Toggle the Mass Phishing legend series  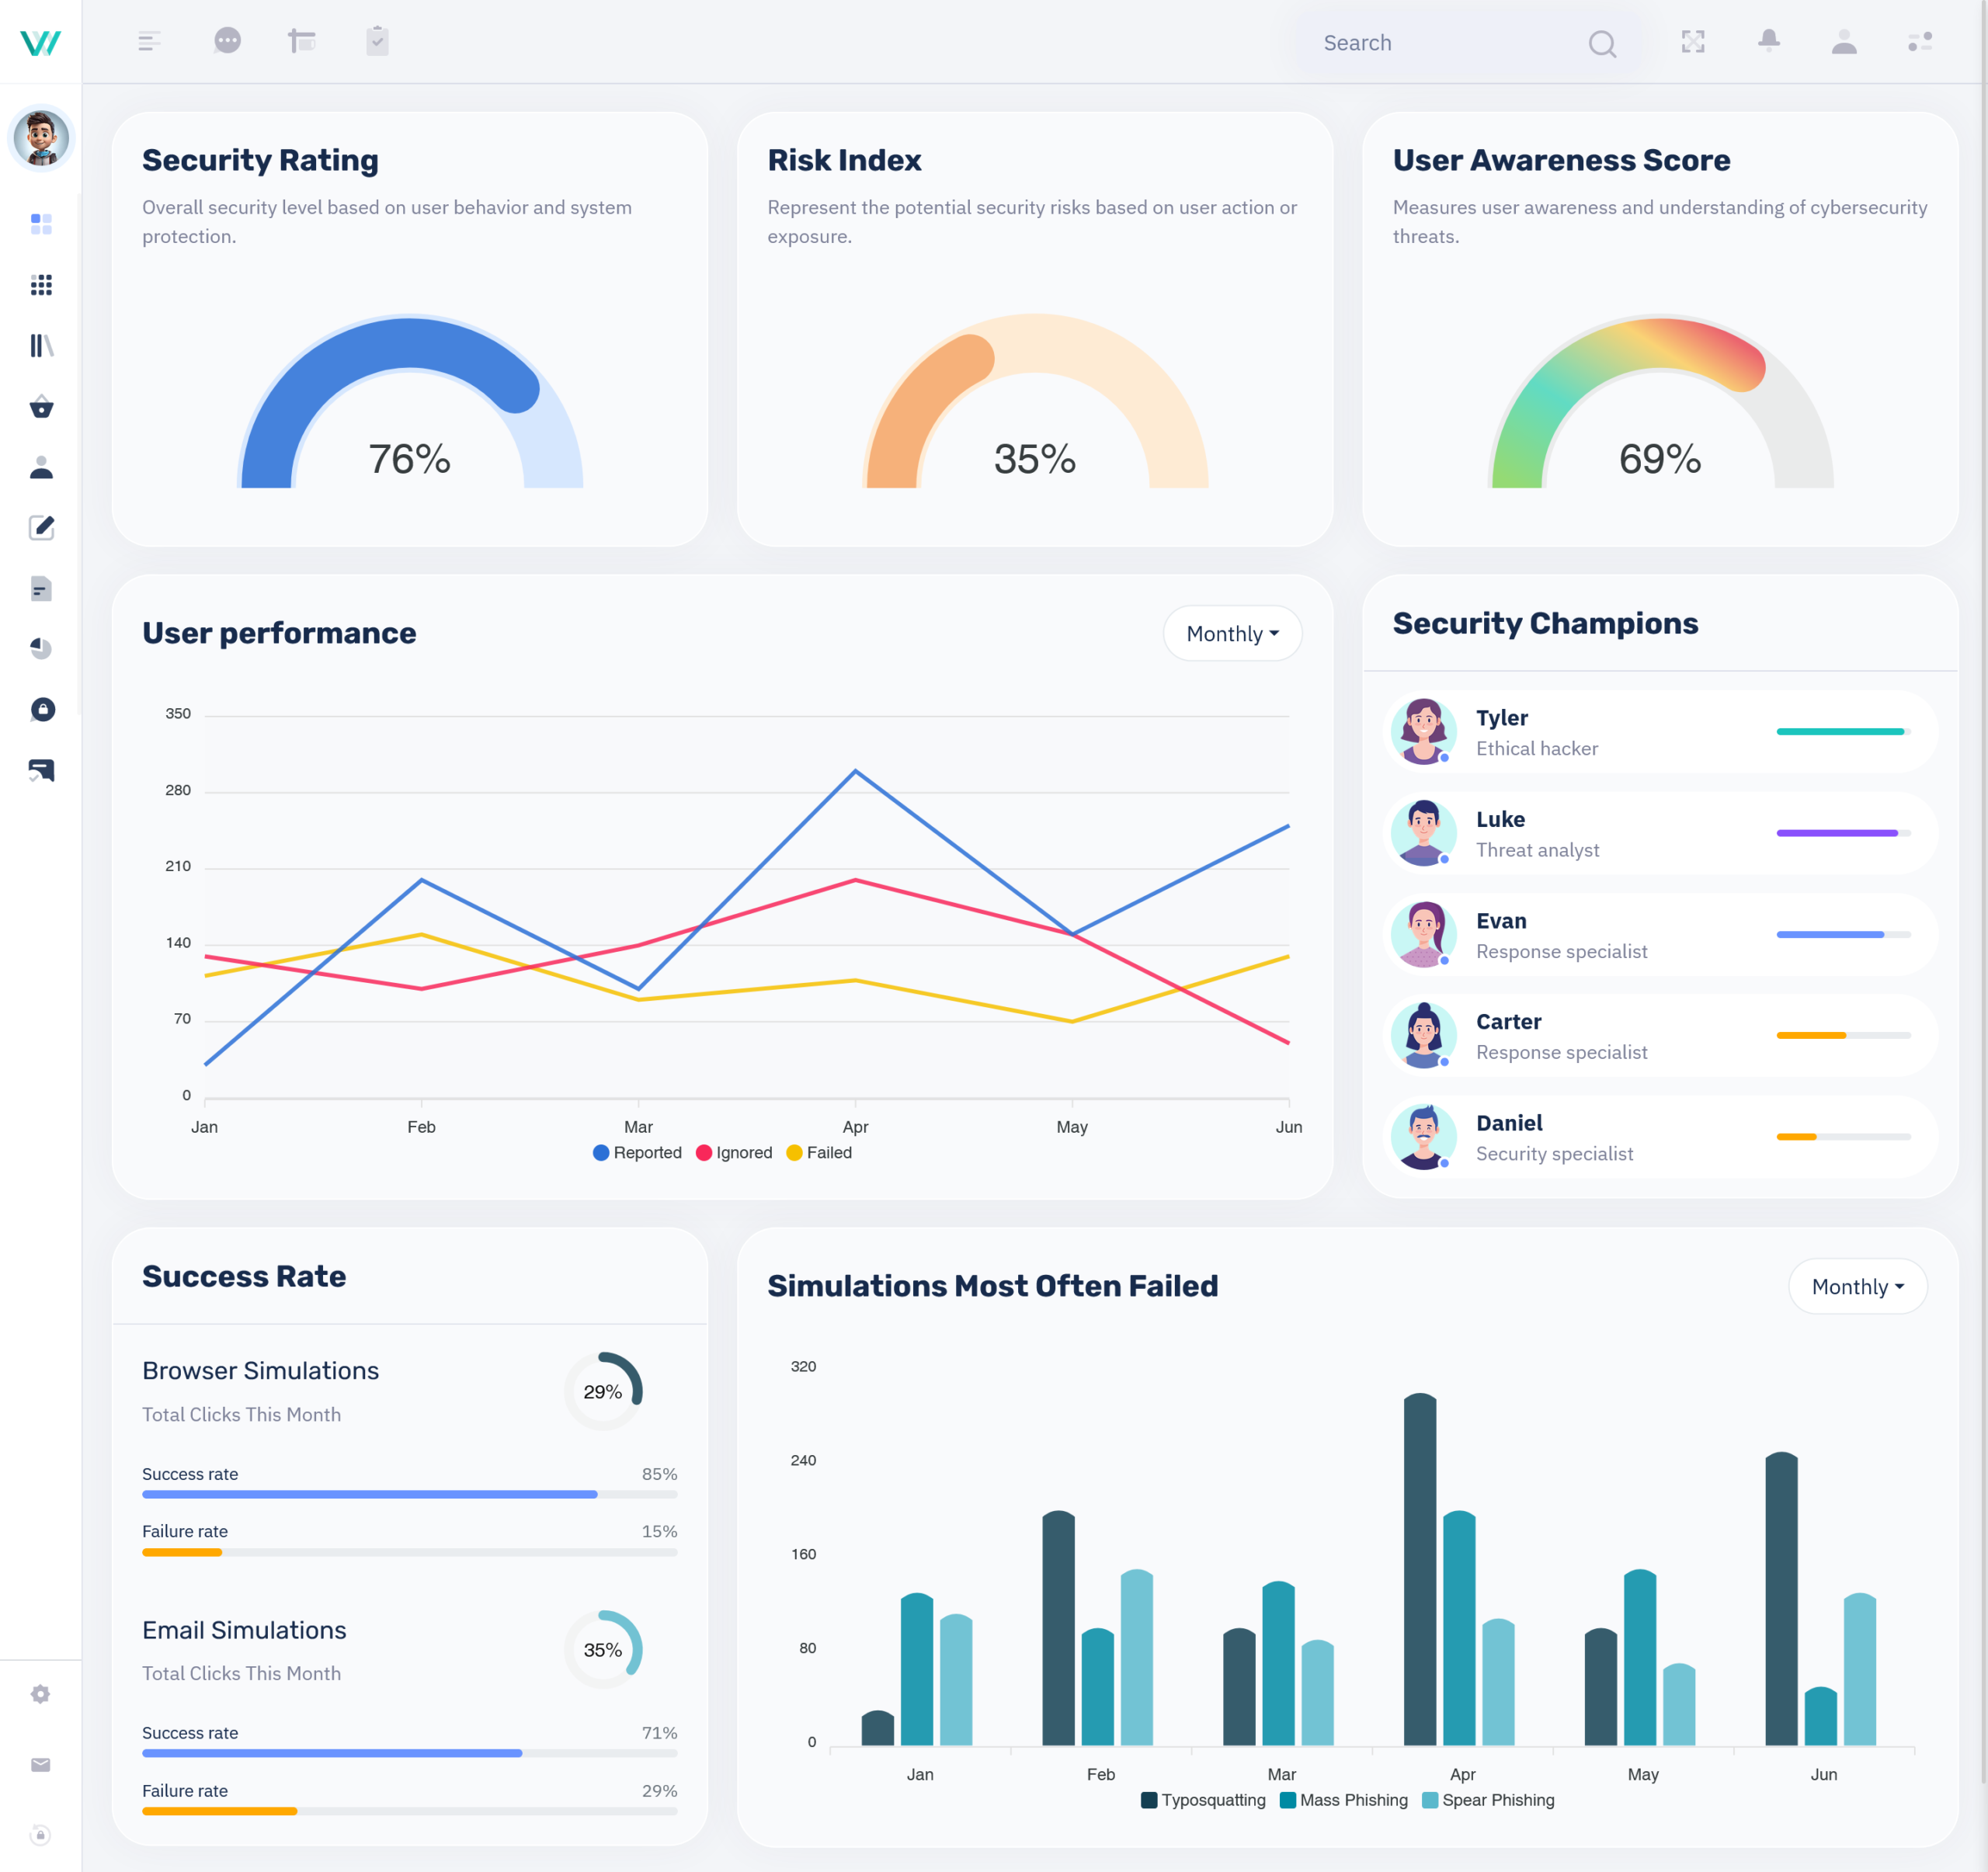pyautogui.click(x=1343, y=1800)
